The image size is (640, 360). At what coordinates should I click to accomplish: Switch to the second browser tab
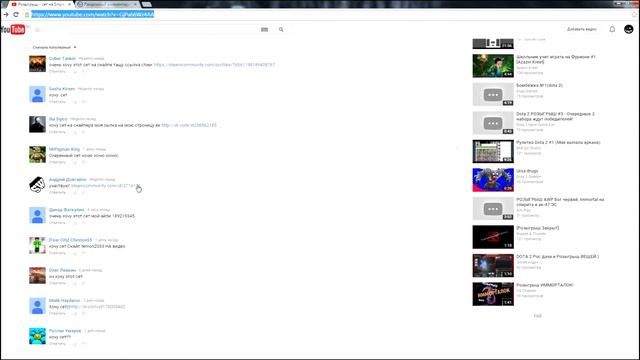pos(107,4)
